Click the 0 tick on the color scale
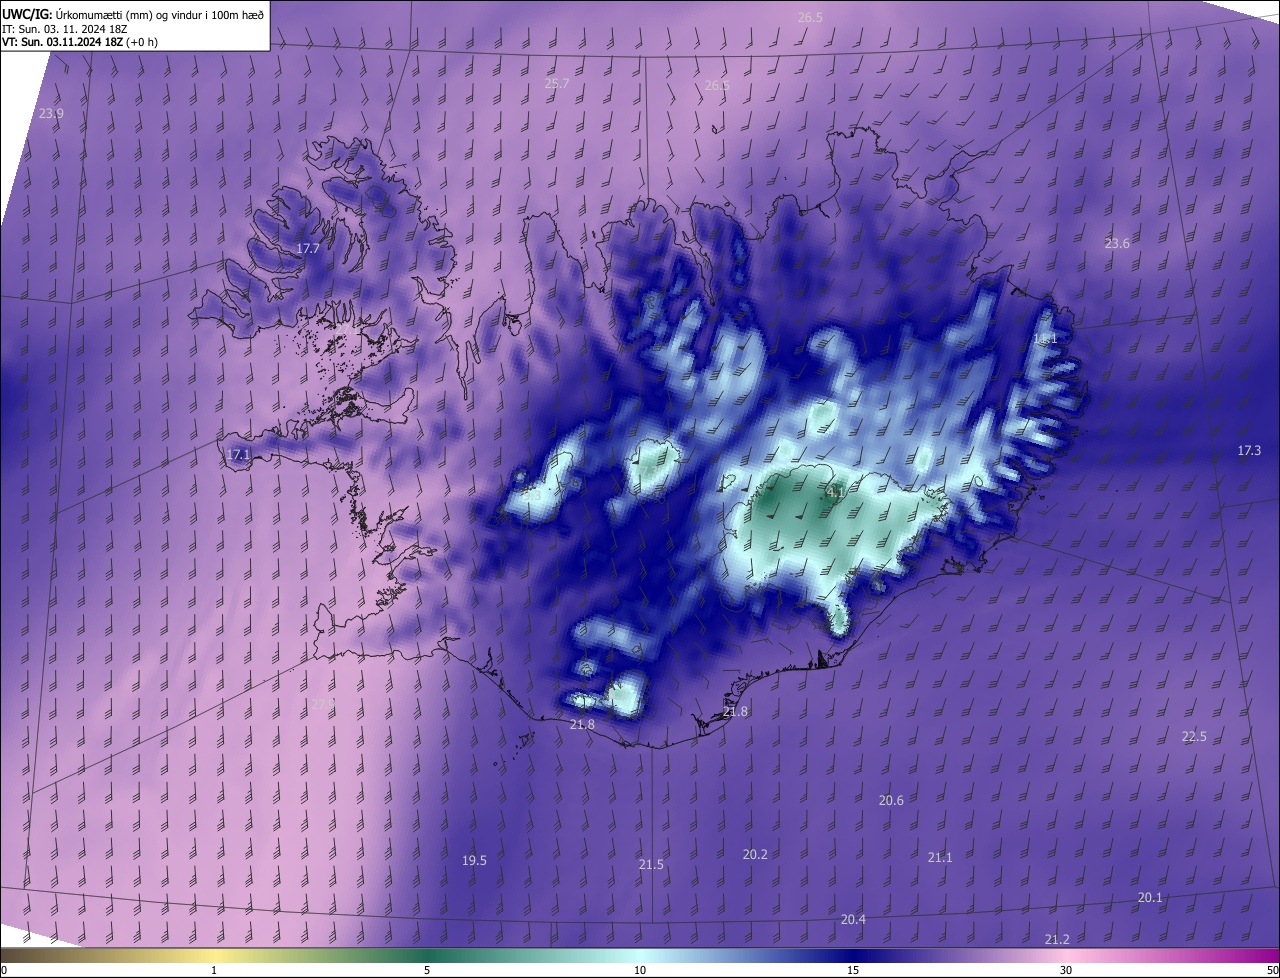 tap(4, 971)
